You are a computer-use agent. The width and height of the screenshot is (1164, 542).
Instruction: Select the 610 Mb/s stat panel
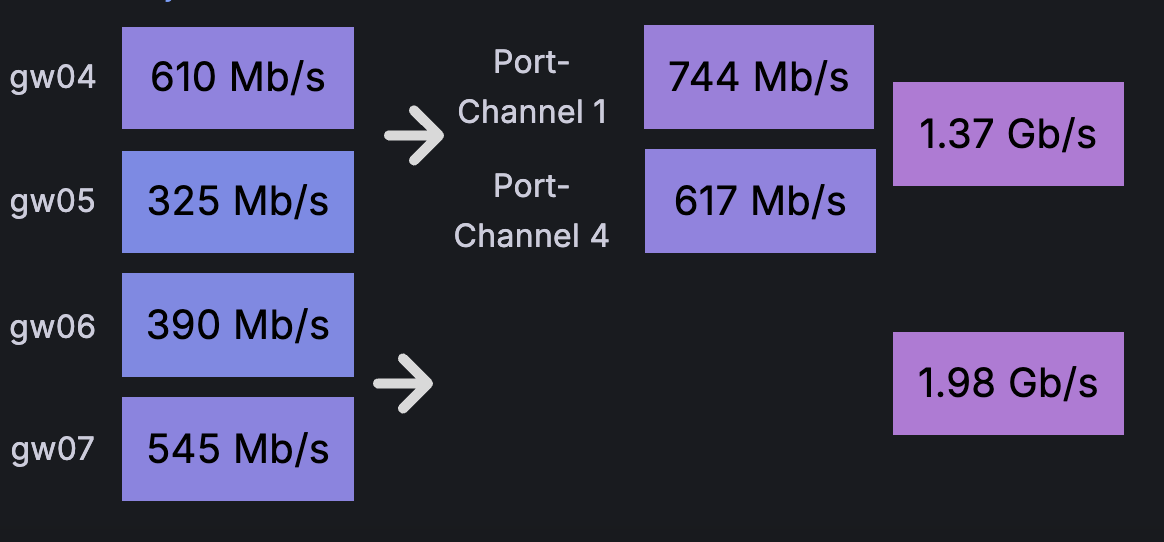tap(238, 78)
